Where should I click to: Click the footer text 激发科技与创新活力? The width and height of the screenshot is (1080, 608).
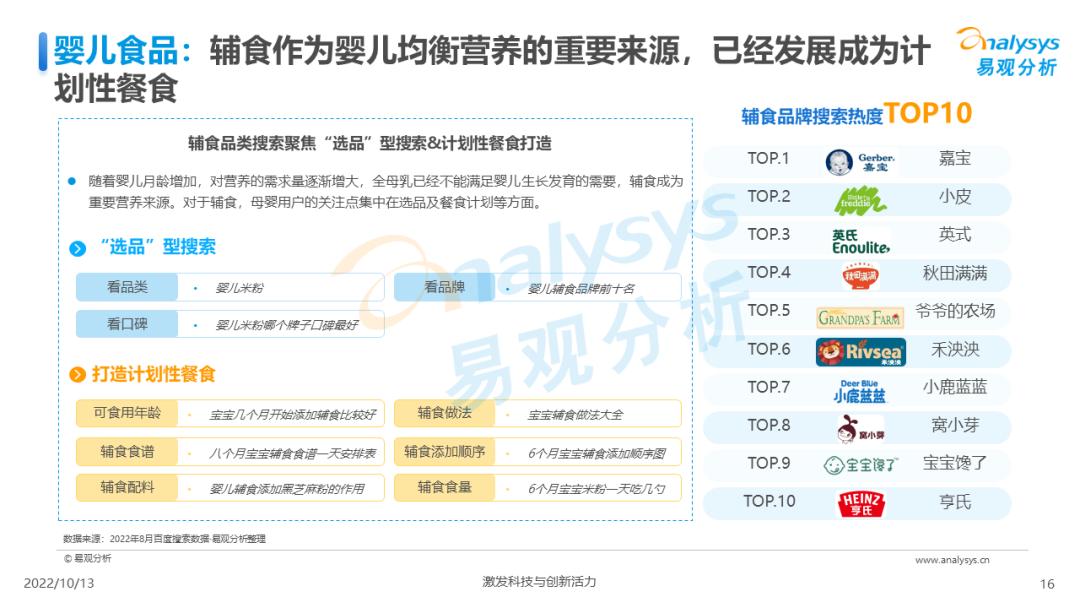(x=539, y=582)
